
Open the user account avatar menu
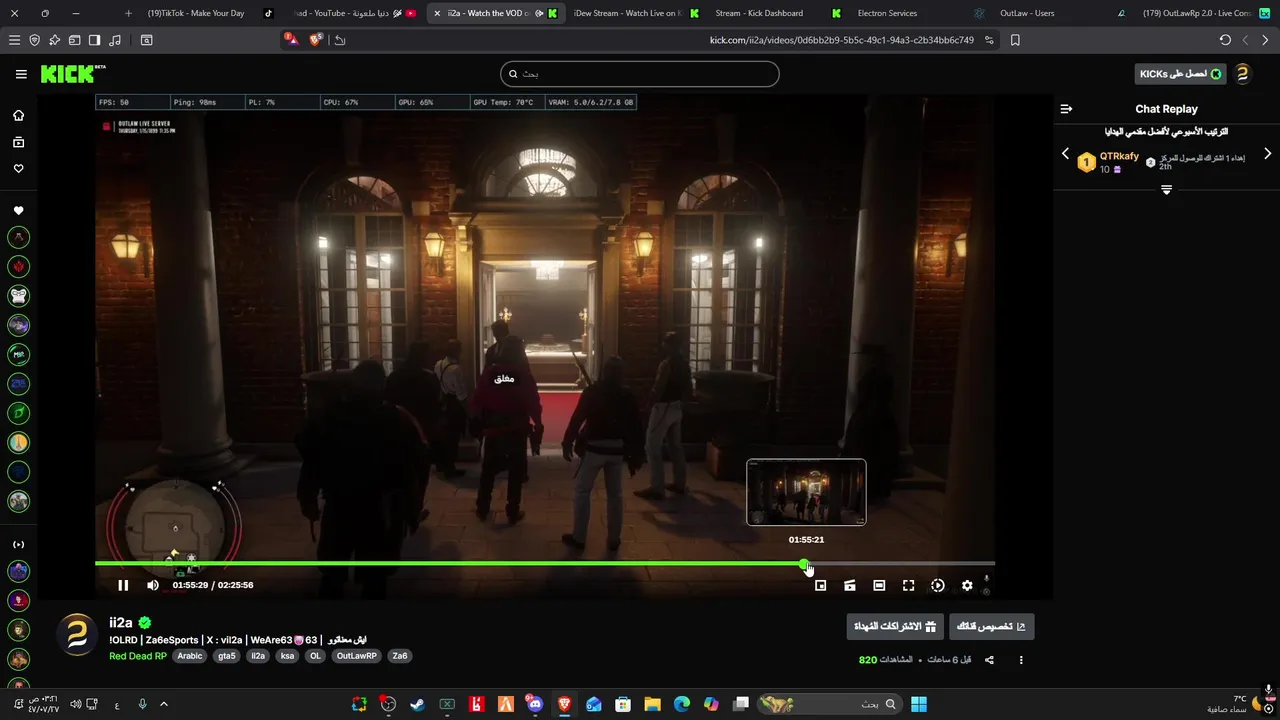(1242, 74)
